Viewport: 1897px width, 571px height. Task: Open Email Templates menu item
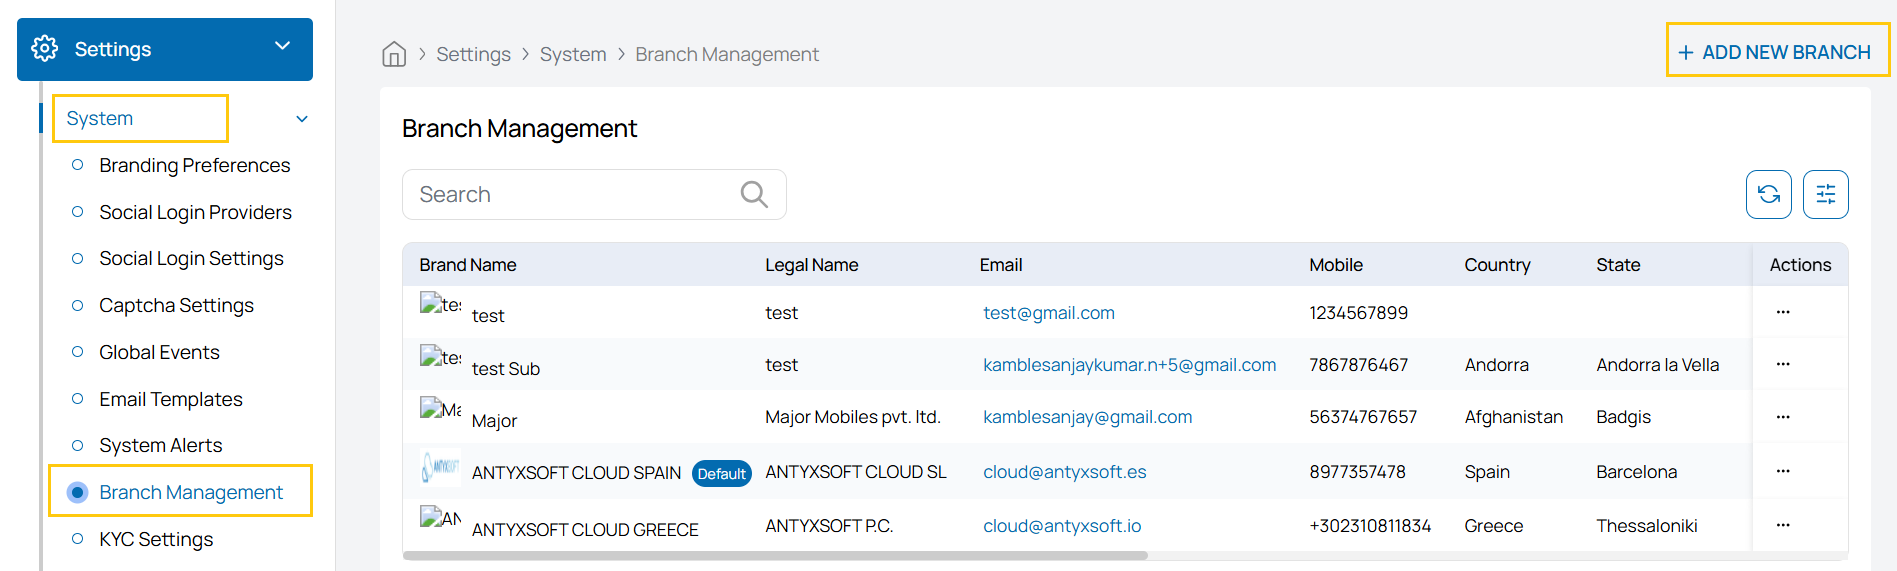point(170,399)
